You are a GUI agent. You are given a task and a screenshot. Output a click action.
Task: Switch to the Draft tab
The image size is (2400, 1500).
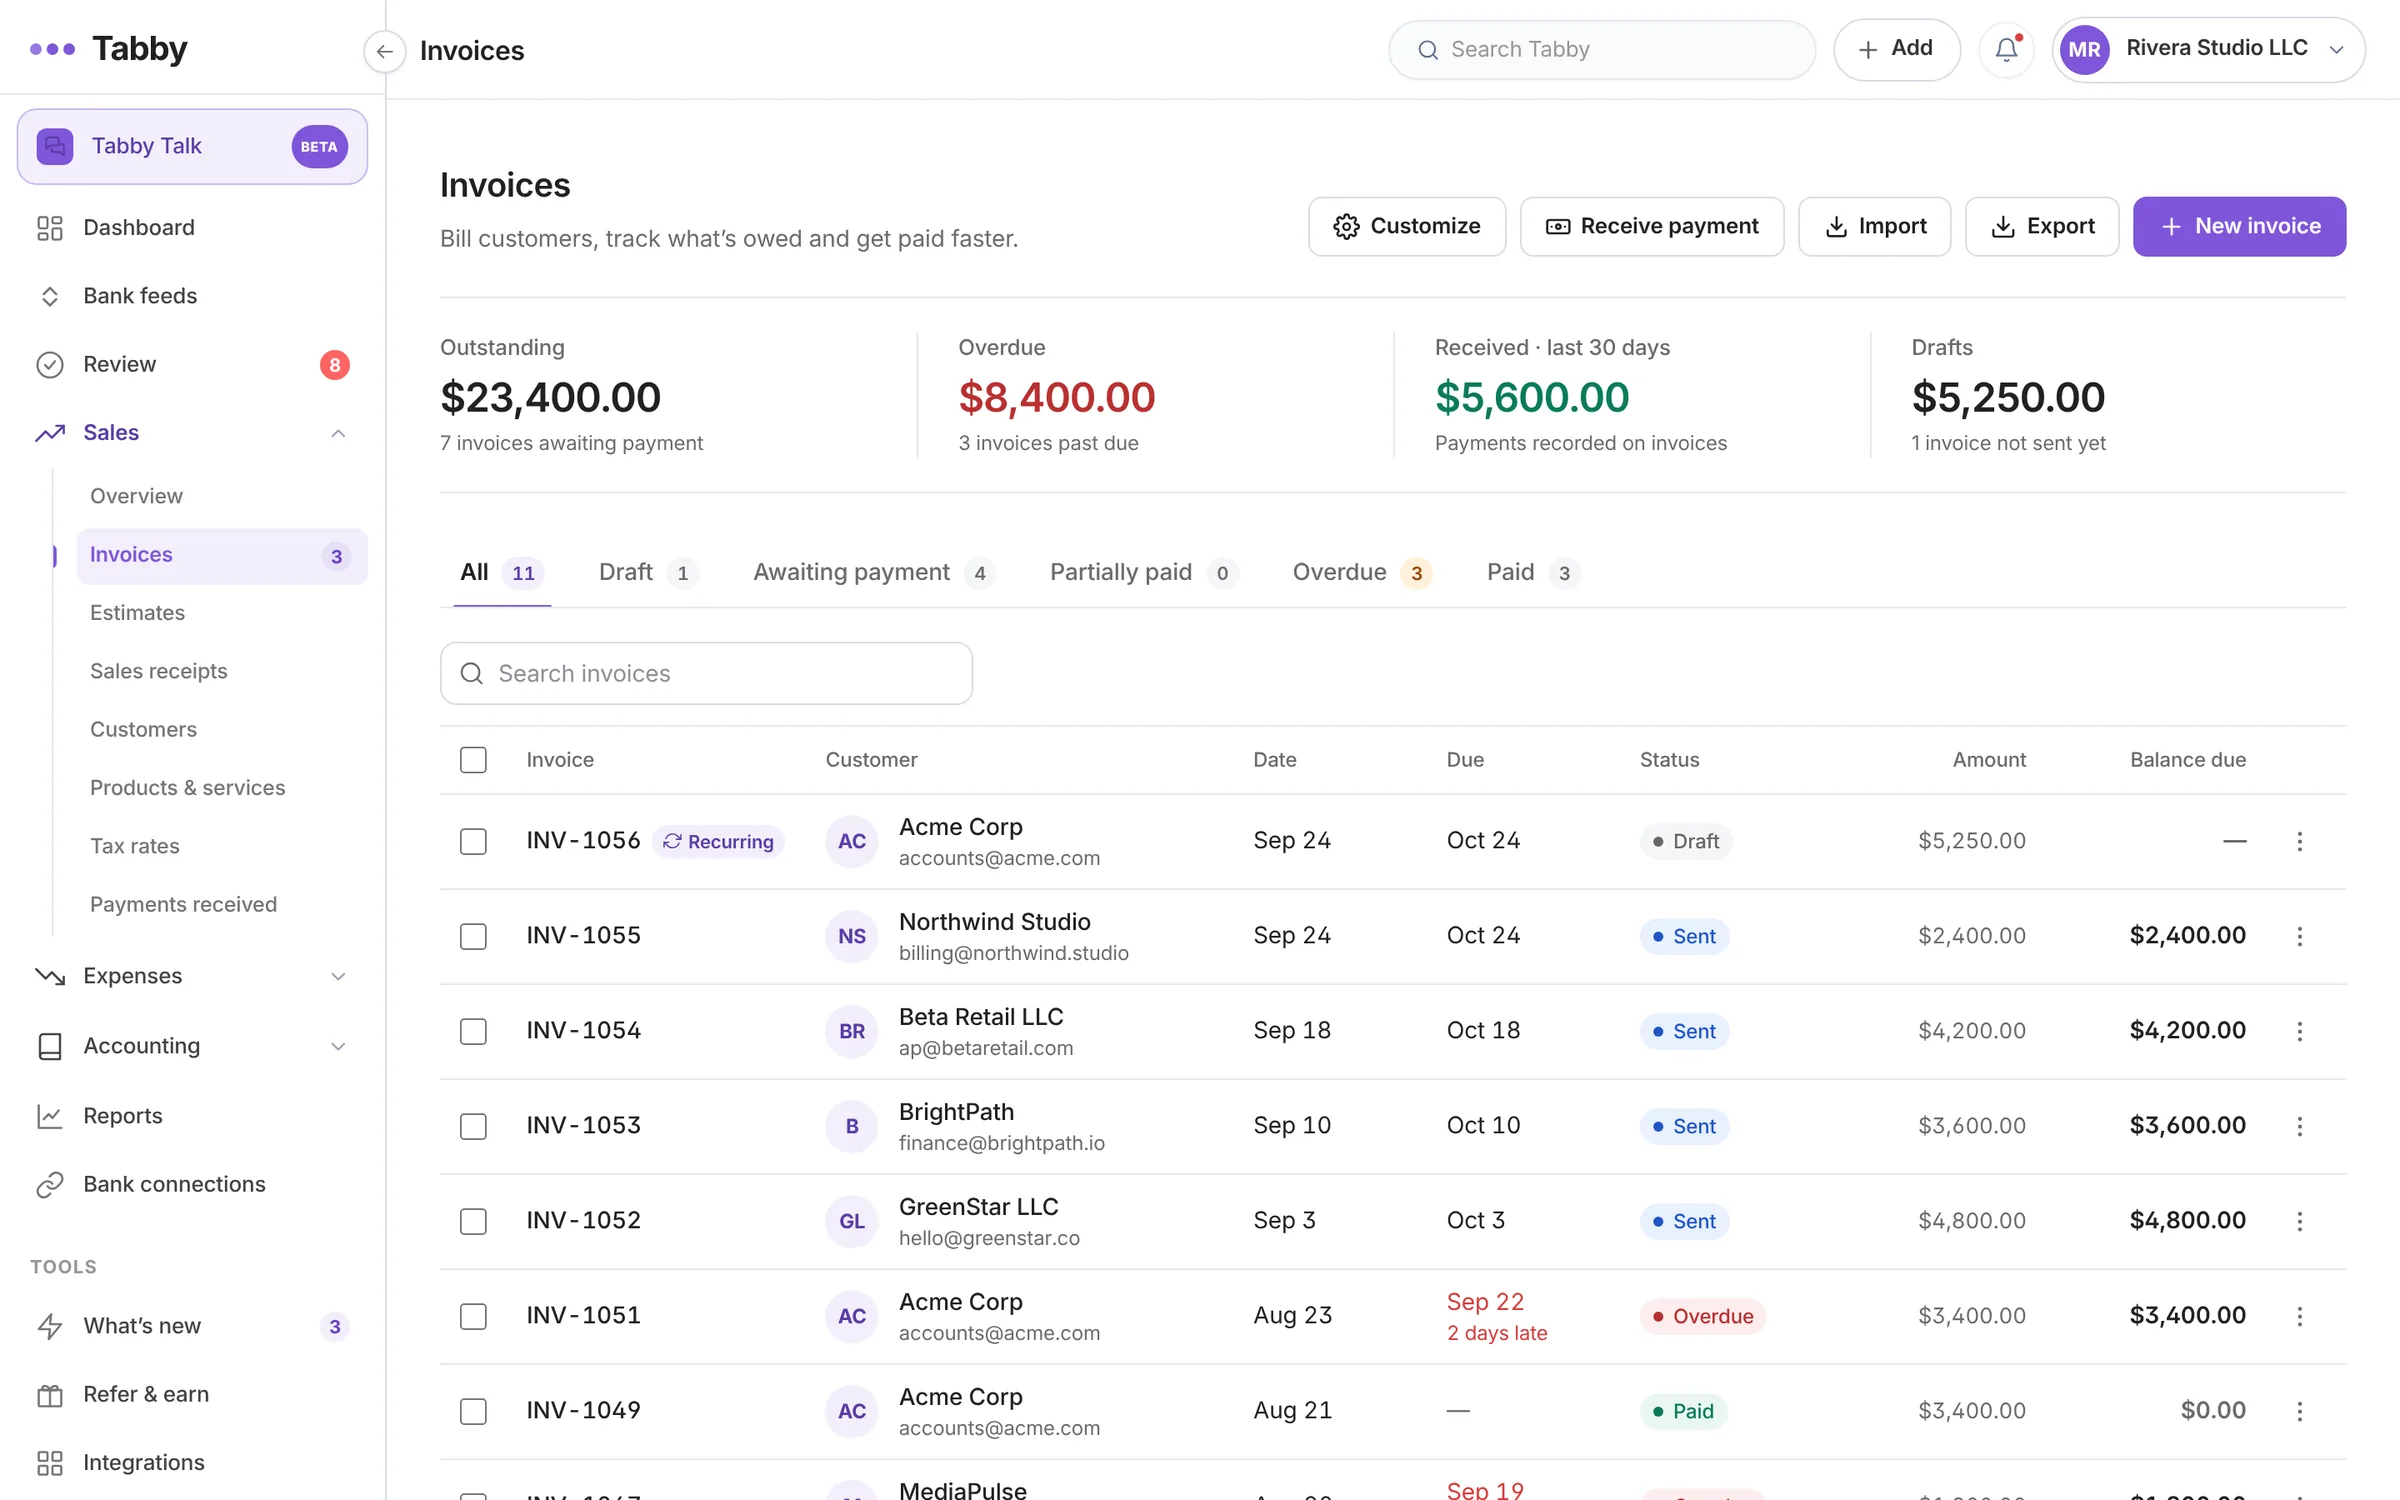pyautogui.click(x=647, y=573)
